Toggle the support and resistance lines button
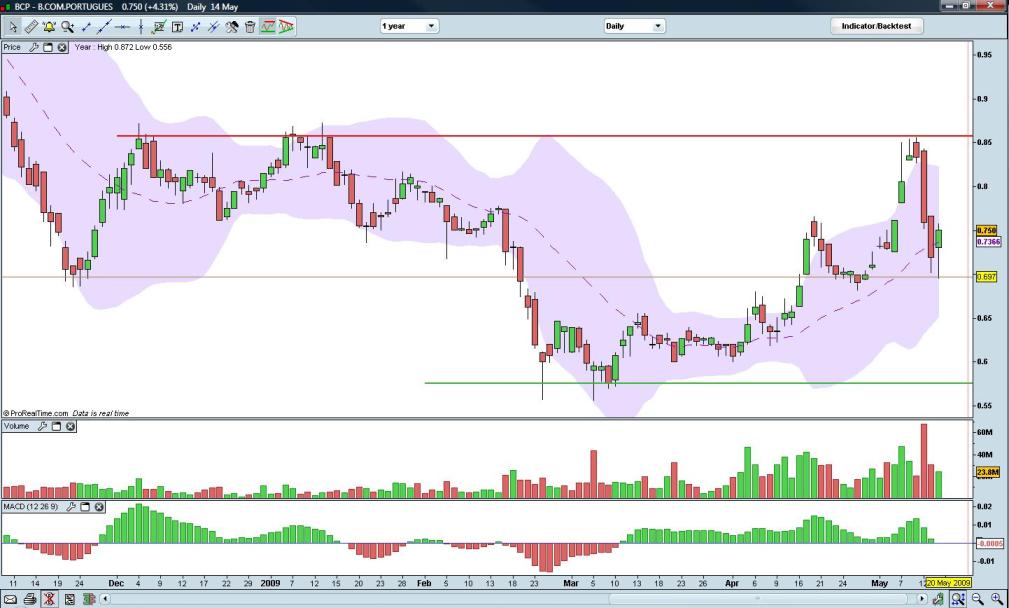The image size is (1009, 608). pyautogui.click(x=268, y=26)
